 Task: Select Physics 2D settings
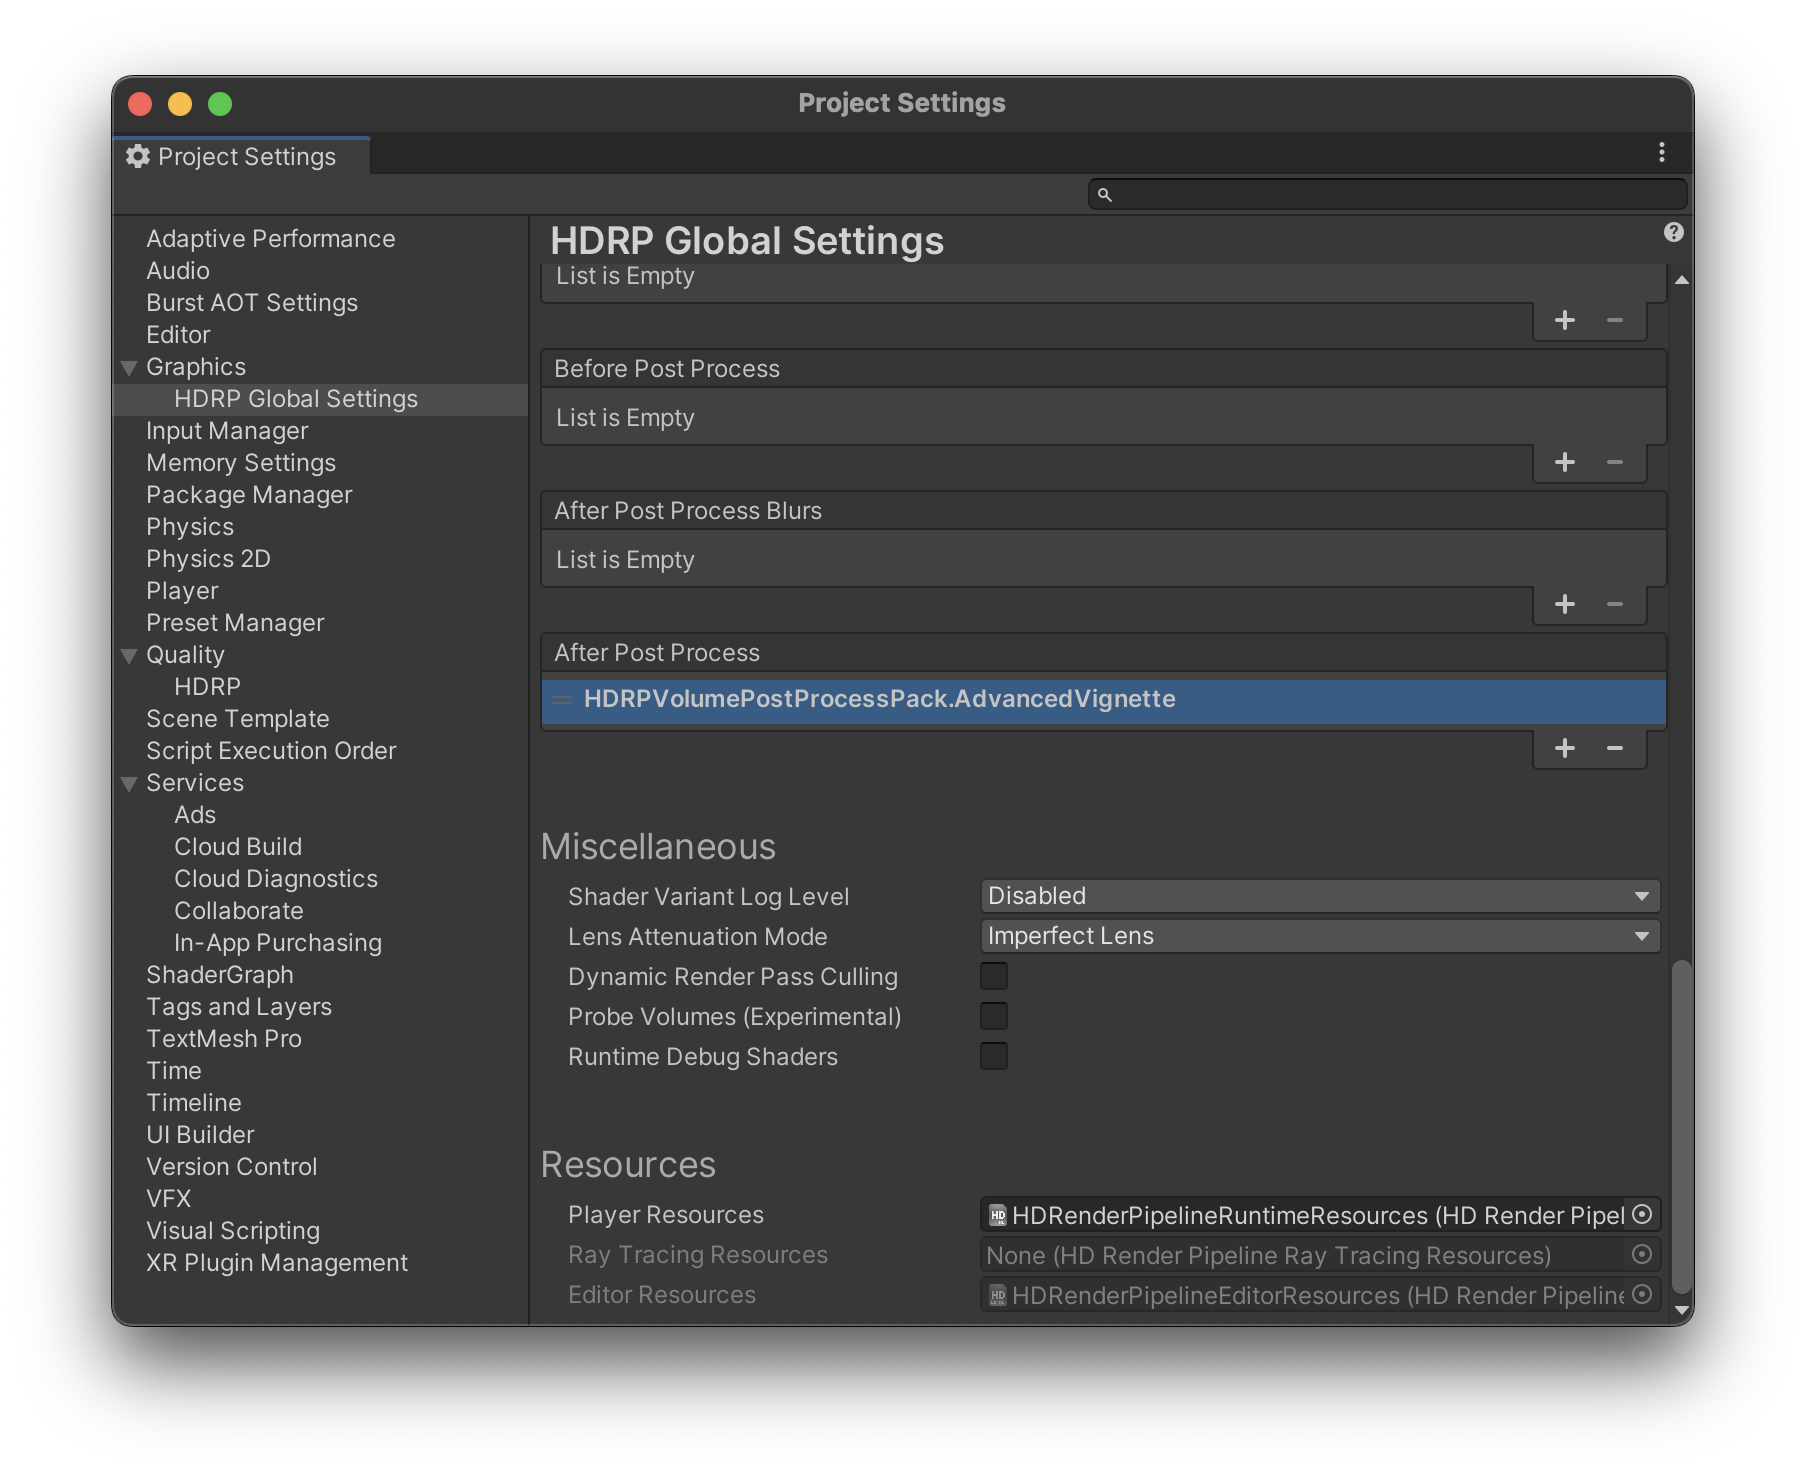[208, 559]
